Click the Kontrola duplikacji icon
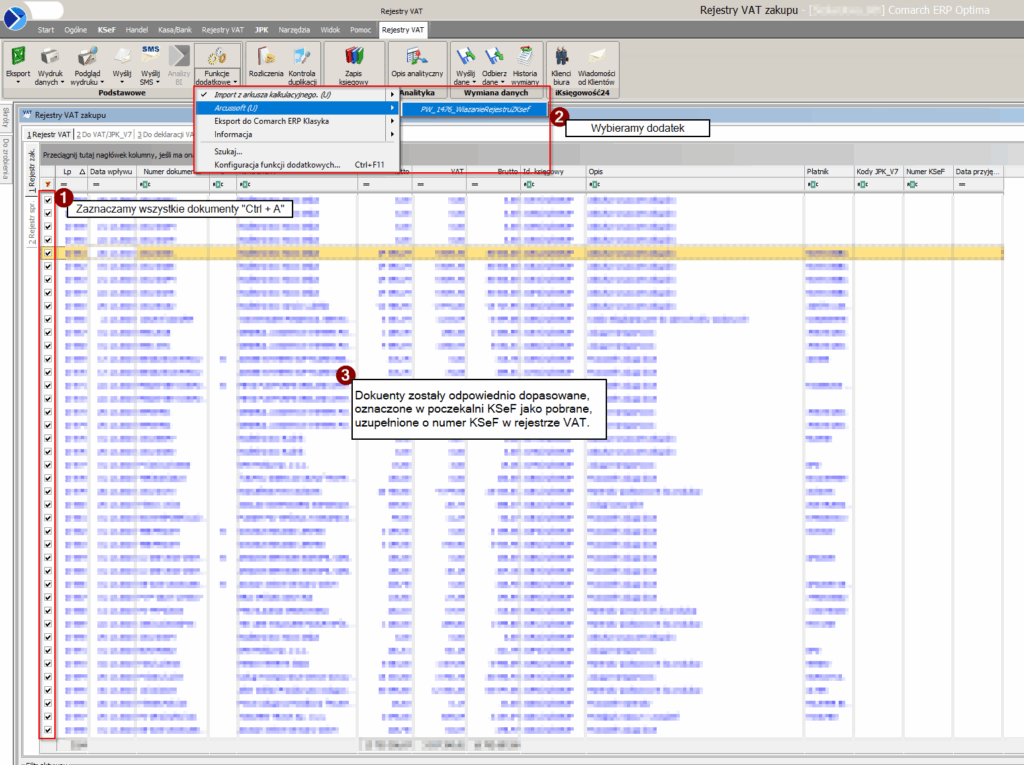 (x=302, y=57)
